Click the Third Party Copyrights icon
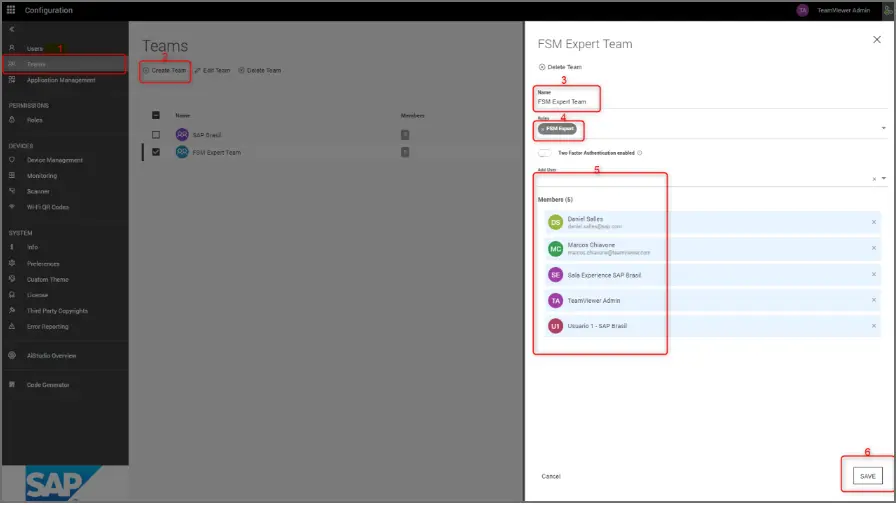Image resolution: width=896 pixels, height=505 pixels. 11,311
